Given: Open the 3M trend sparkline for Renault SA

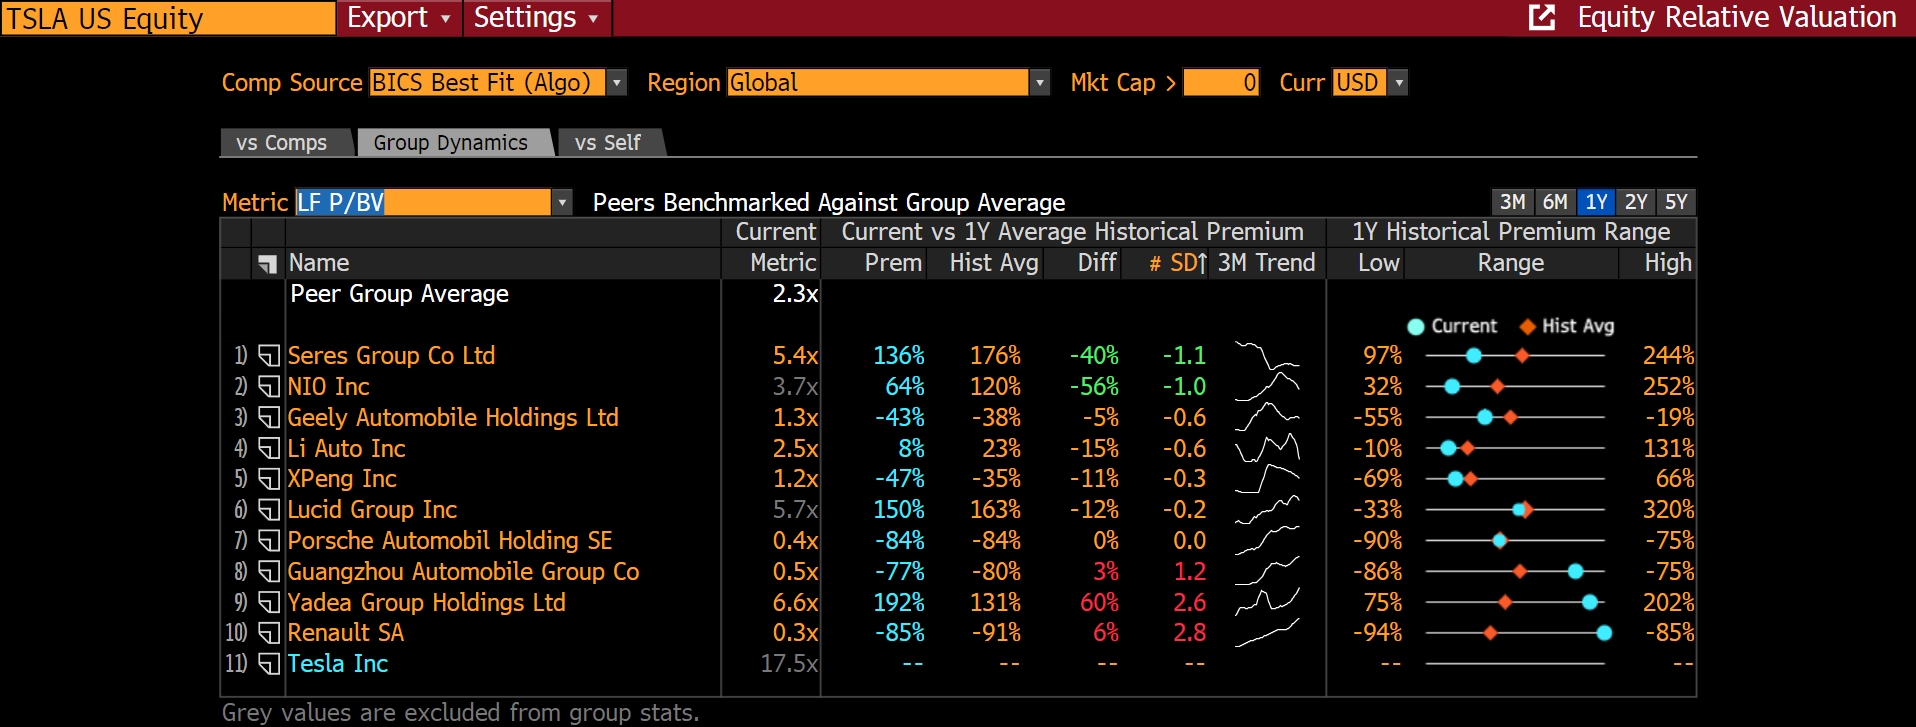Looking at the screenshot, I should pos(1267,633).
